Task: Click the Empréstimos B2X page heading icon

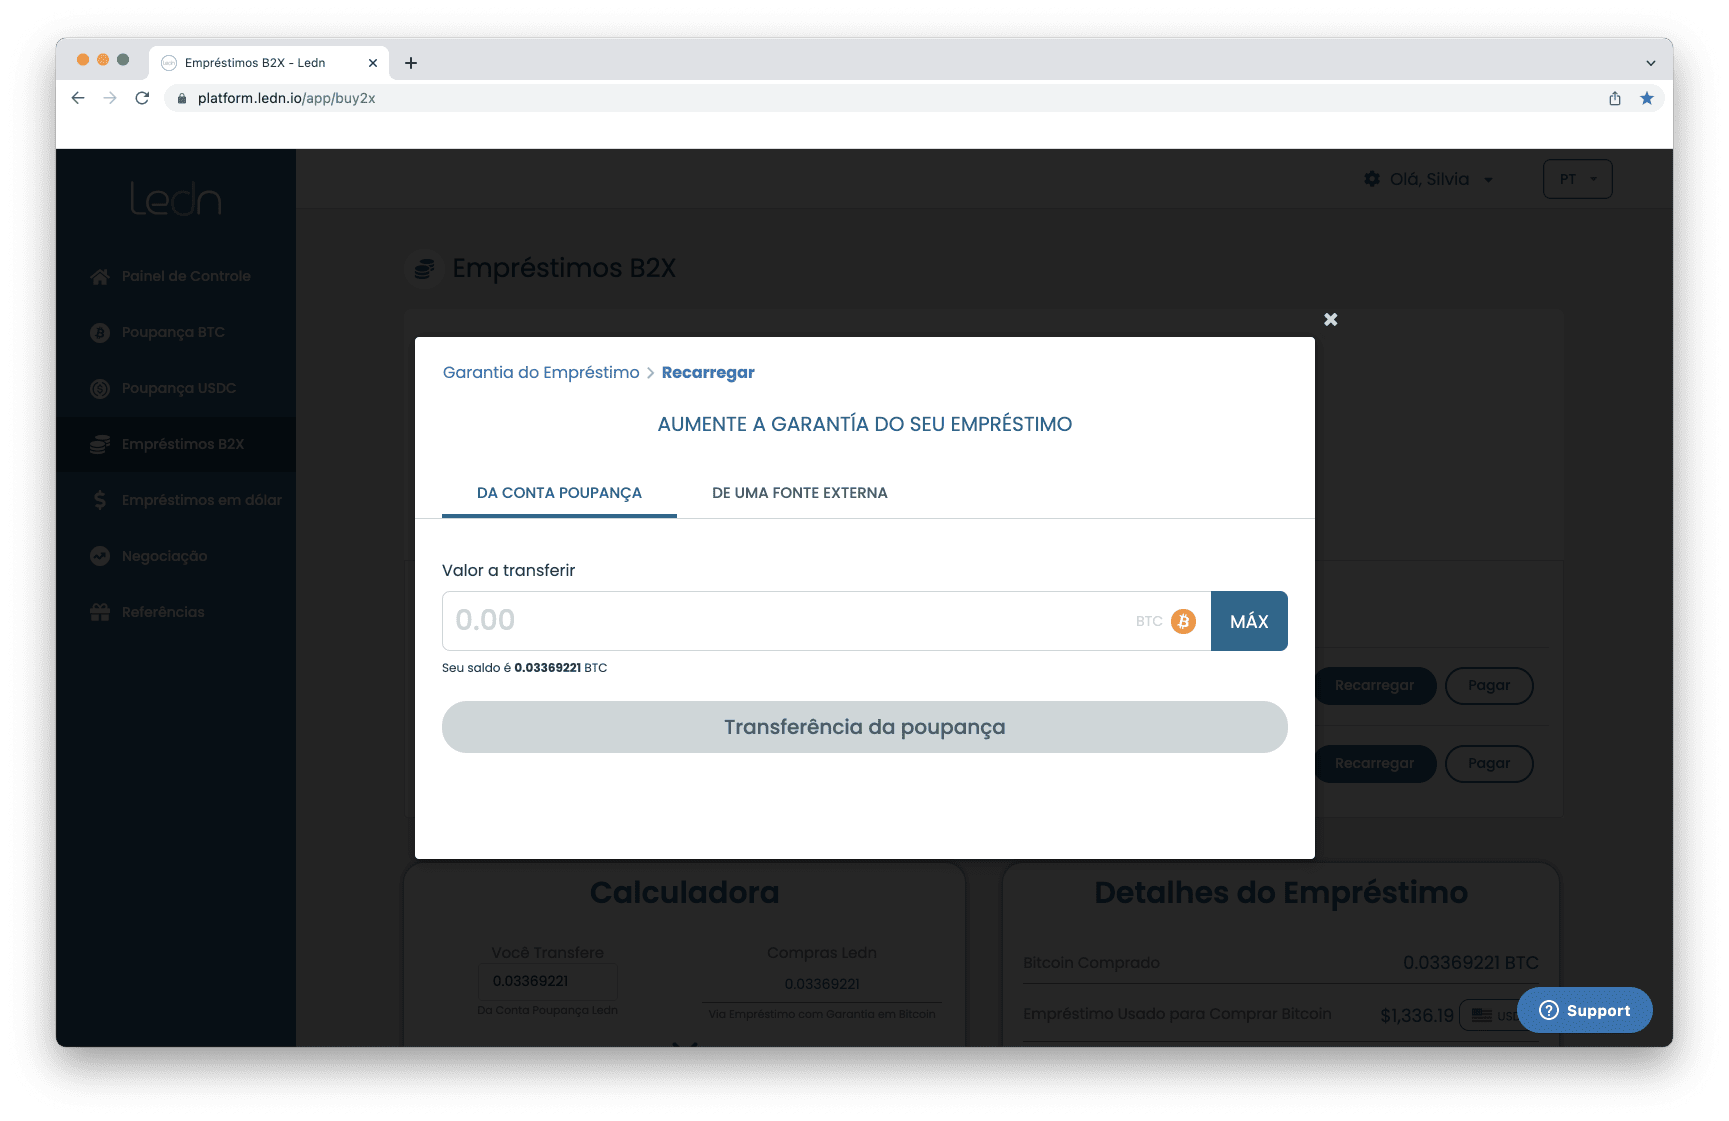Action: click(x=425, y=268)
